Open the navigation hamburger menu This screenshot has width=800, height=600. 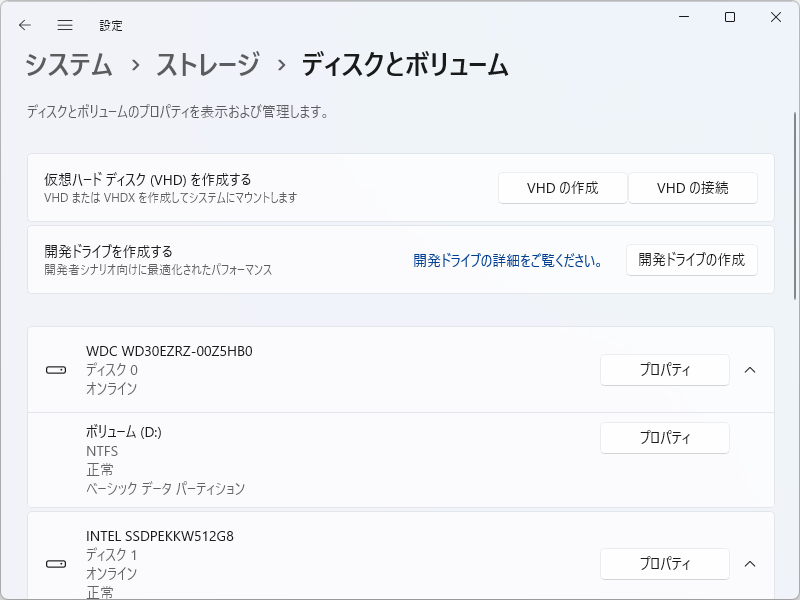pyautogui.click(x=64, y=25)
